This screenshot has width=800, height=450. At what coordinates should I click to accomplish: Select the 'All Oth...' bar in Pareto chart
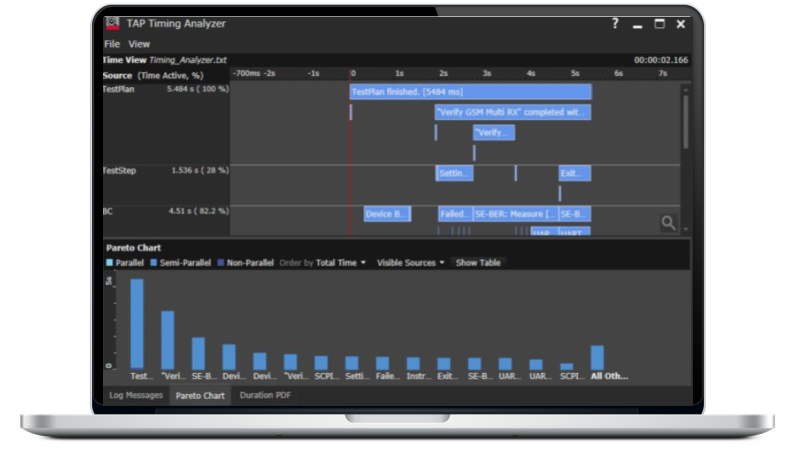[597, 359]
